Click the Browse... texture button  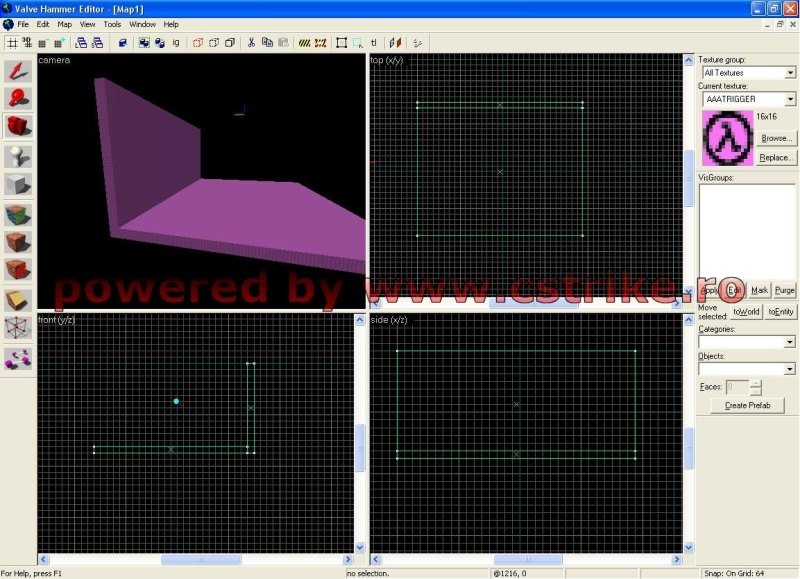pos(776,138)
